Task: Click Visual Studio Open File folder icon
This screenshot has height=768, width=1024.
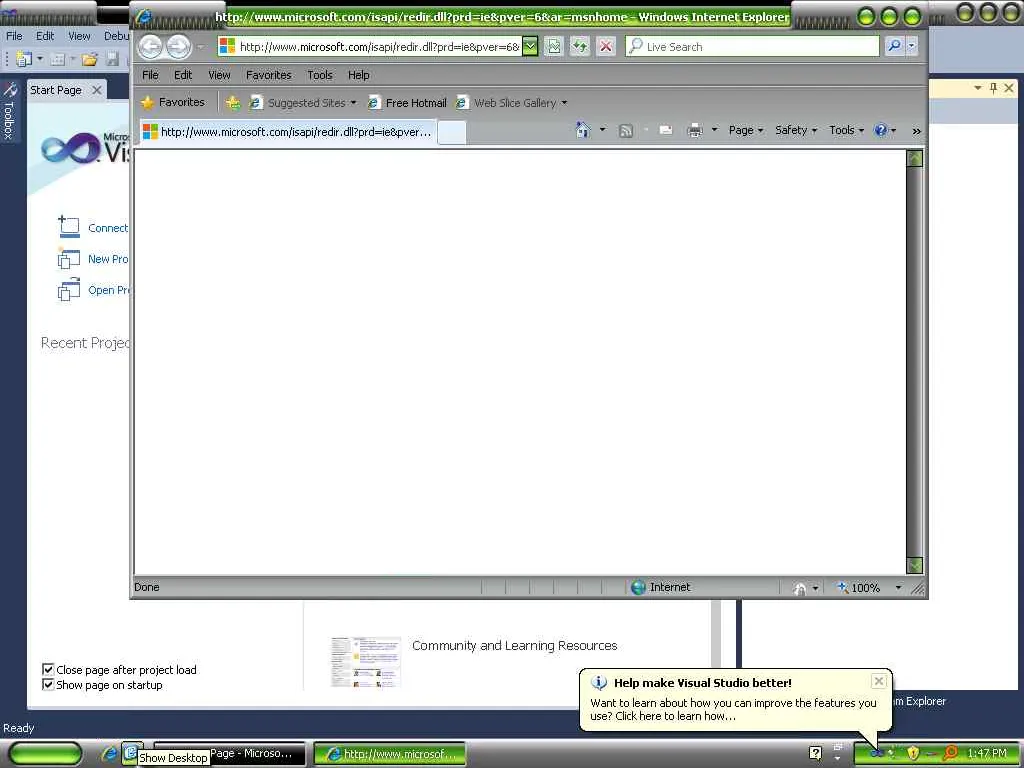Action: tap(89, 59)
